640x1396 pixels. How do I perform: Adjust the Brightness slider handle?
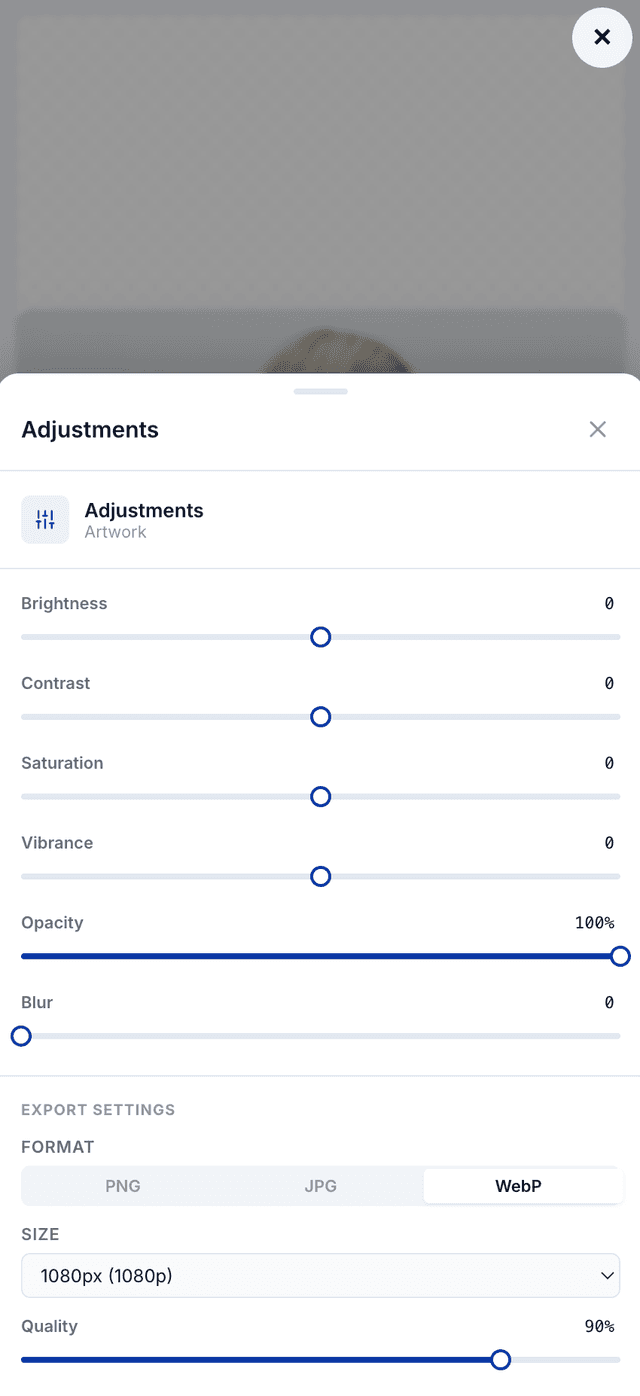[320, 637]
